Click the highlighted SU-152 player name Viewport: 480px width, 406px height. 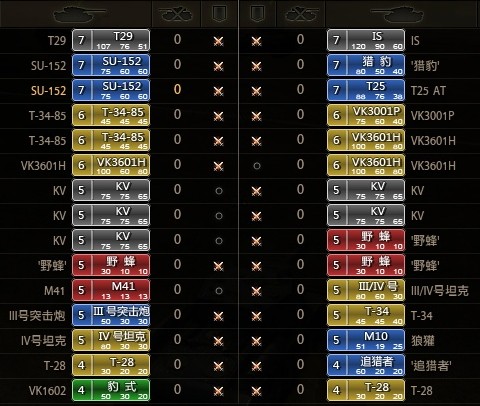pos(48,90)
